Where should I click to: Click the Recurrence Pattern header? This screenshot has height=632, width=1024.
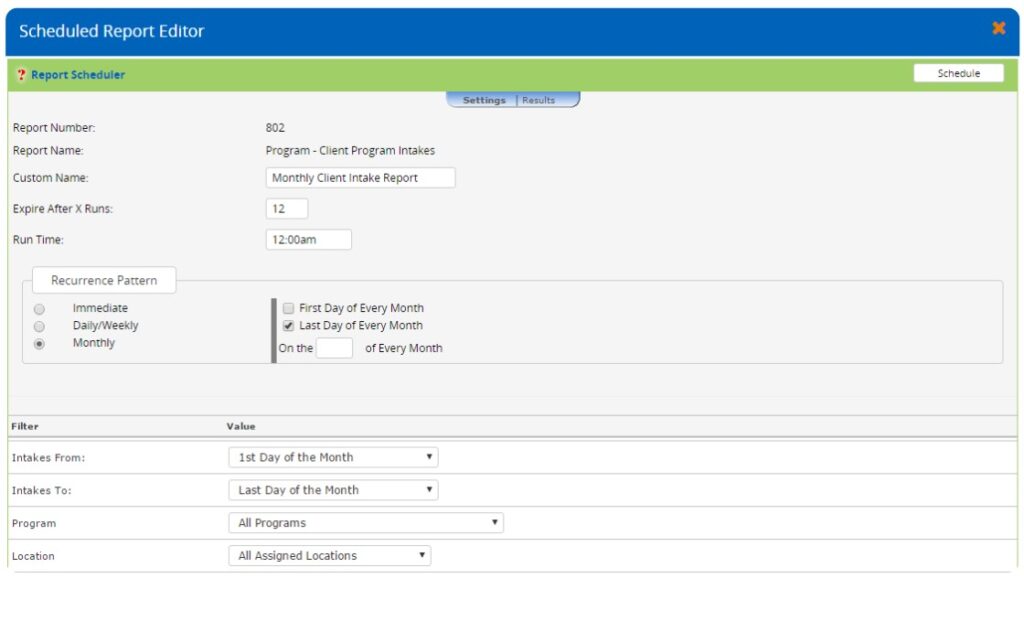[103, 280]
